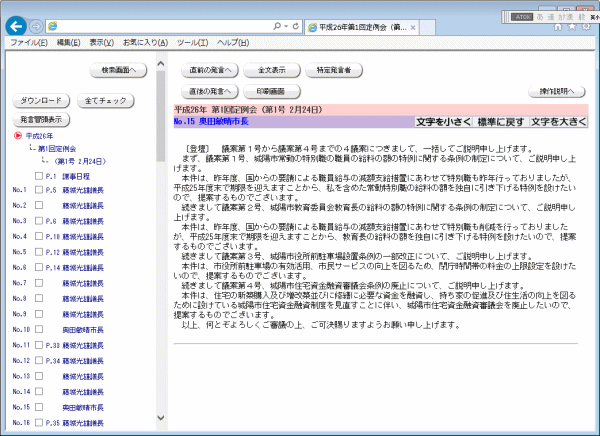Viewport: 600px width, 436px height.
Task: Click the No.15 奥田敏晴市長 heading link
Action: point(211,122)
